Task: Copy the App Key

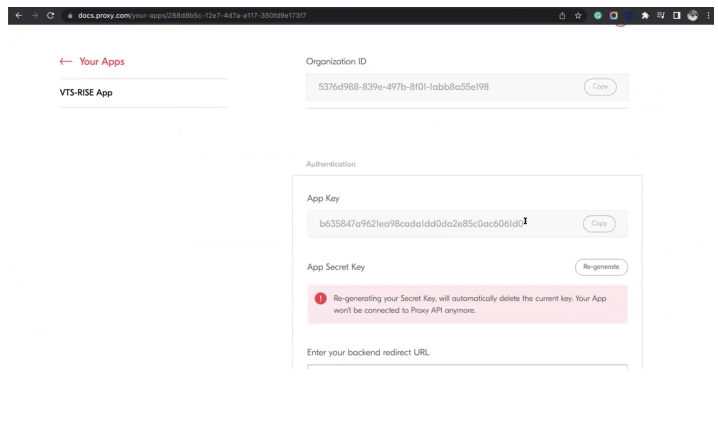Action: pos(599,223)
